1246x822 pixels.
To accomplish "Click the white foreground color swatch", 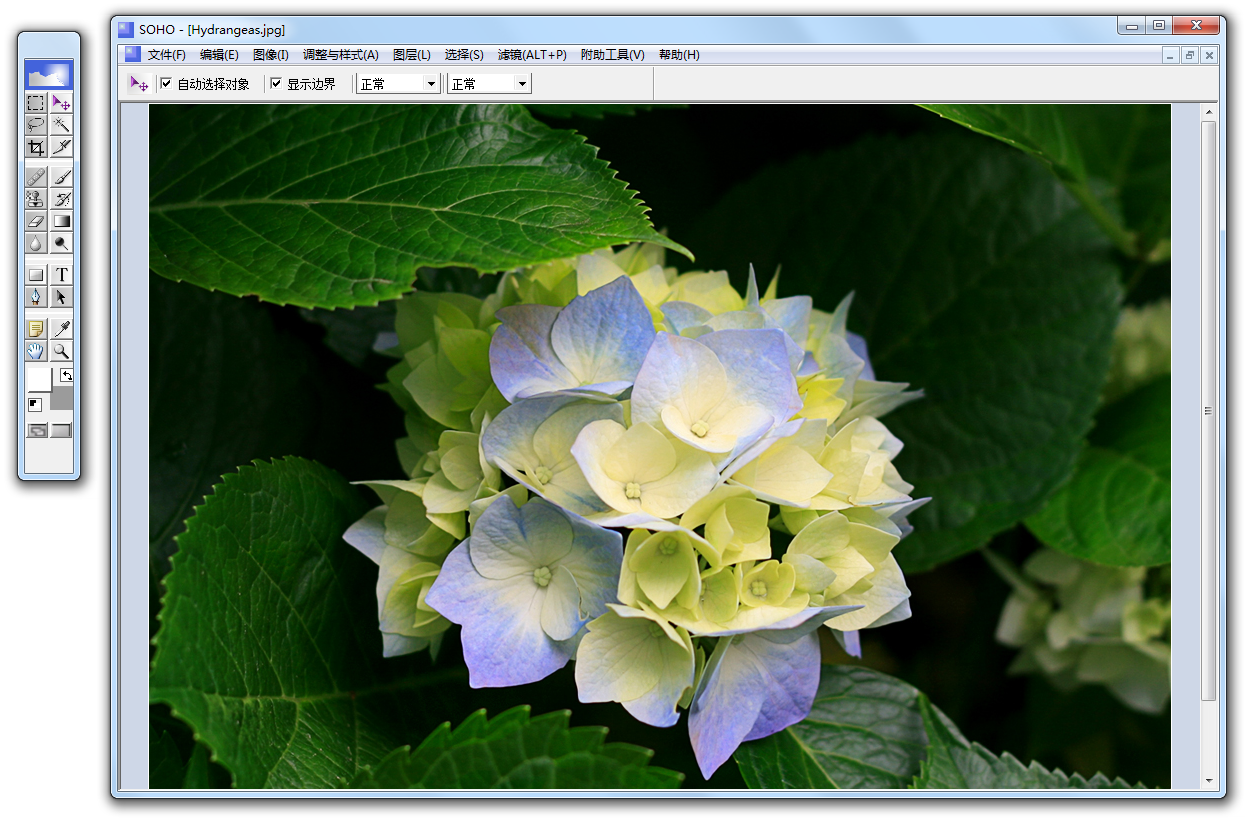I will pyautogui.click(x=38, y=380).
